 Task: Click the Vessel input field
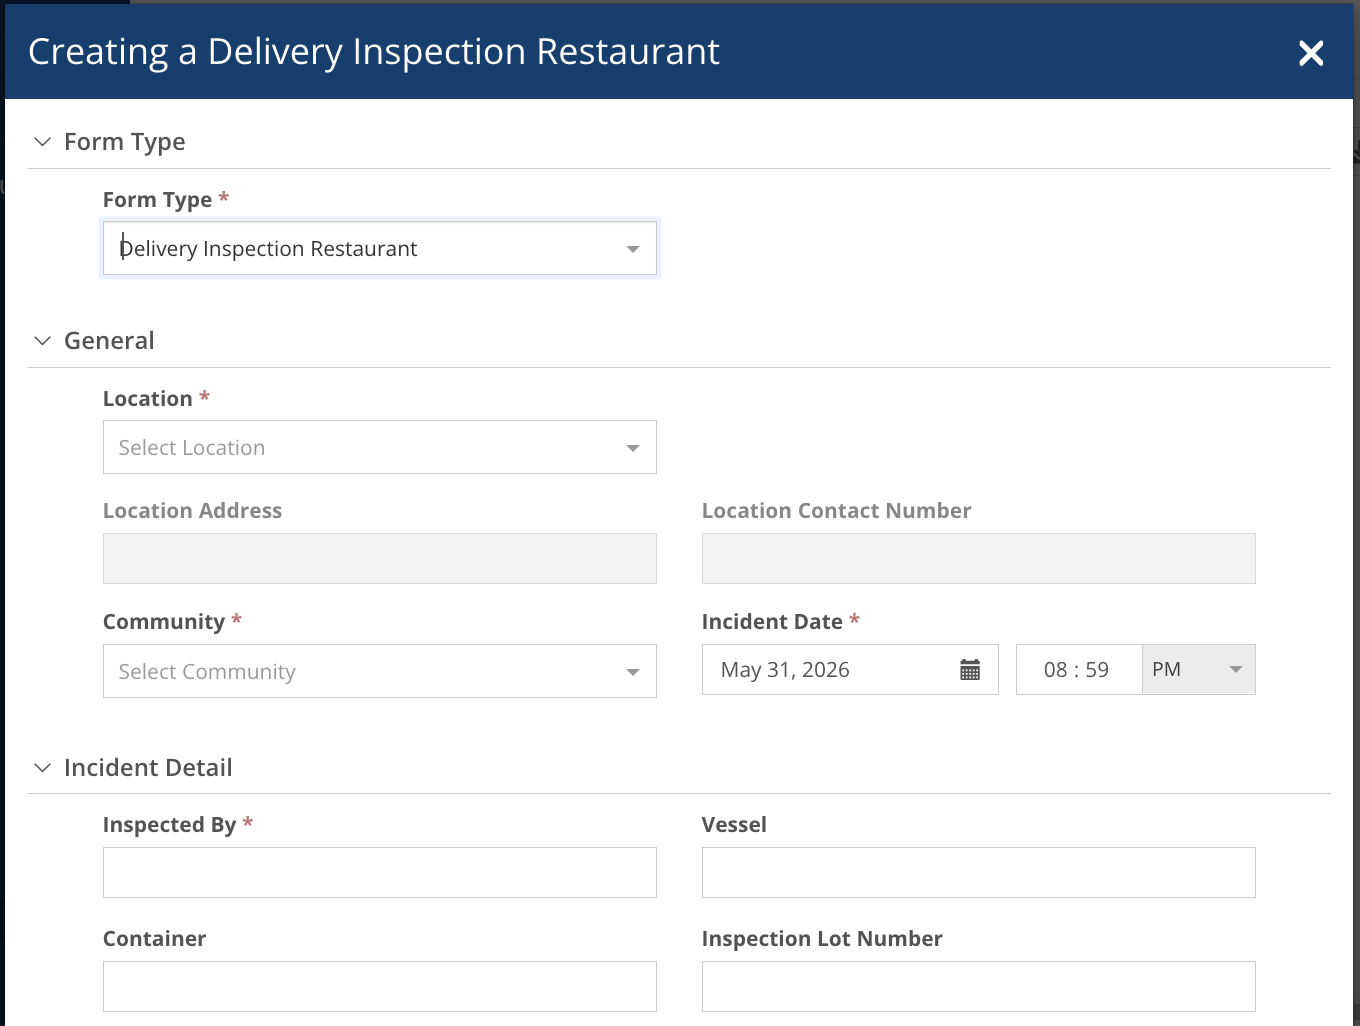978,873
